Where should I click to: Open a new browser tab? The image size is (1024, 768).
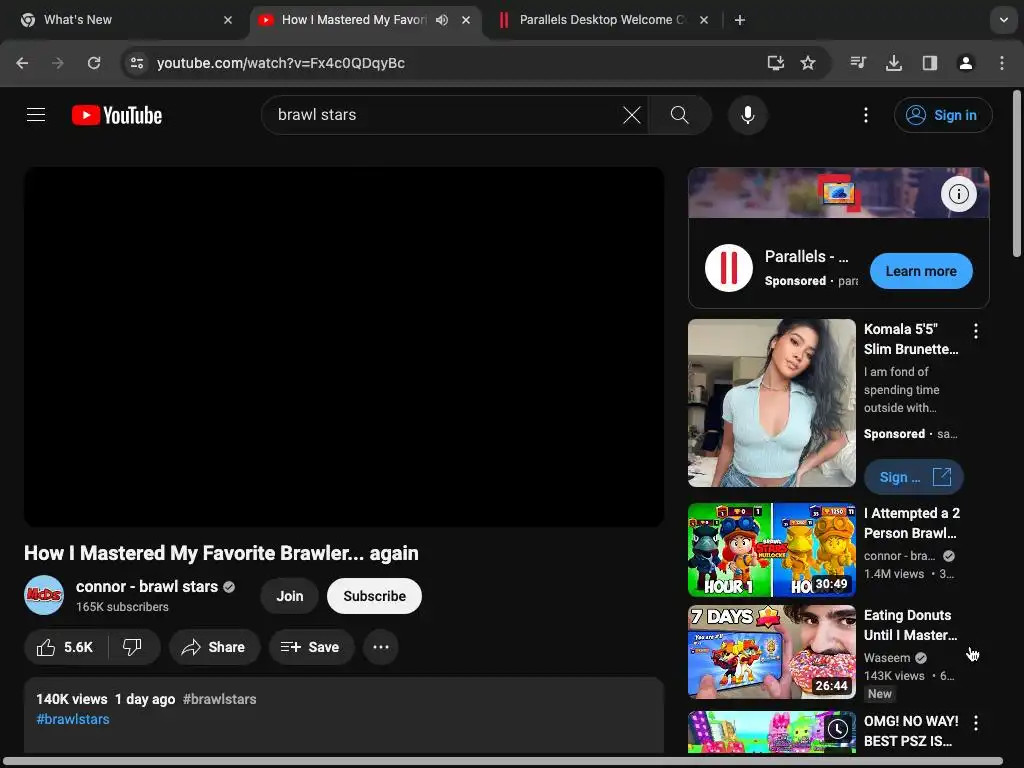point(740,20)
